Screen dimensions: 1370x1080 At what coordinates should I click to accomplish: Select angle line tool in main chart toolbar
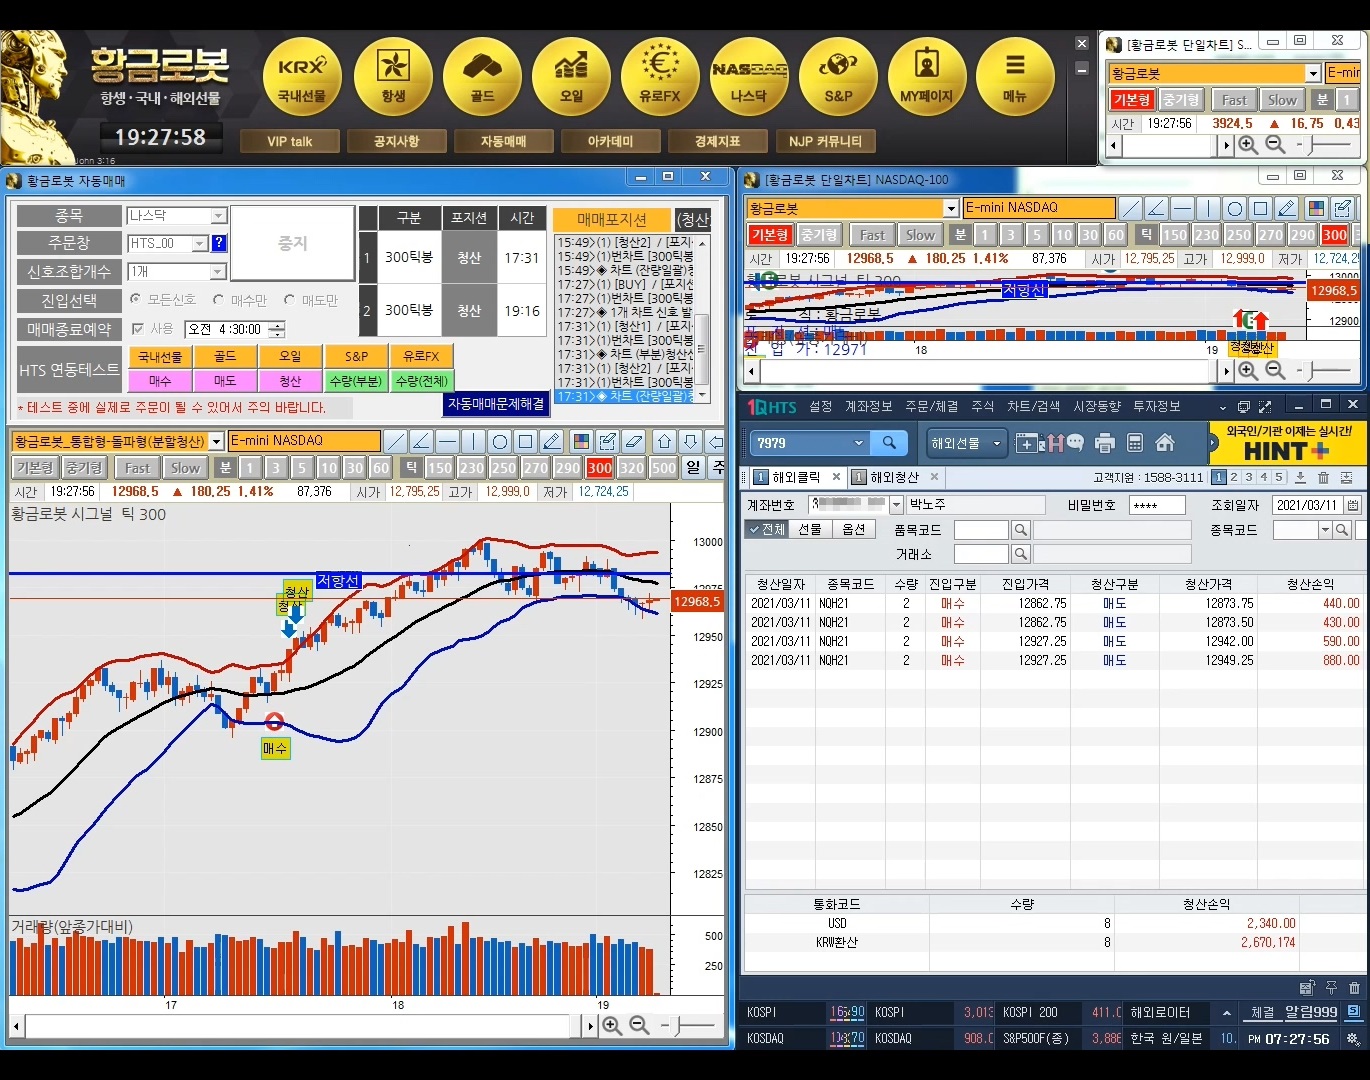(421, 441)
